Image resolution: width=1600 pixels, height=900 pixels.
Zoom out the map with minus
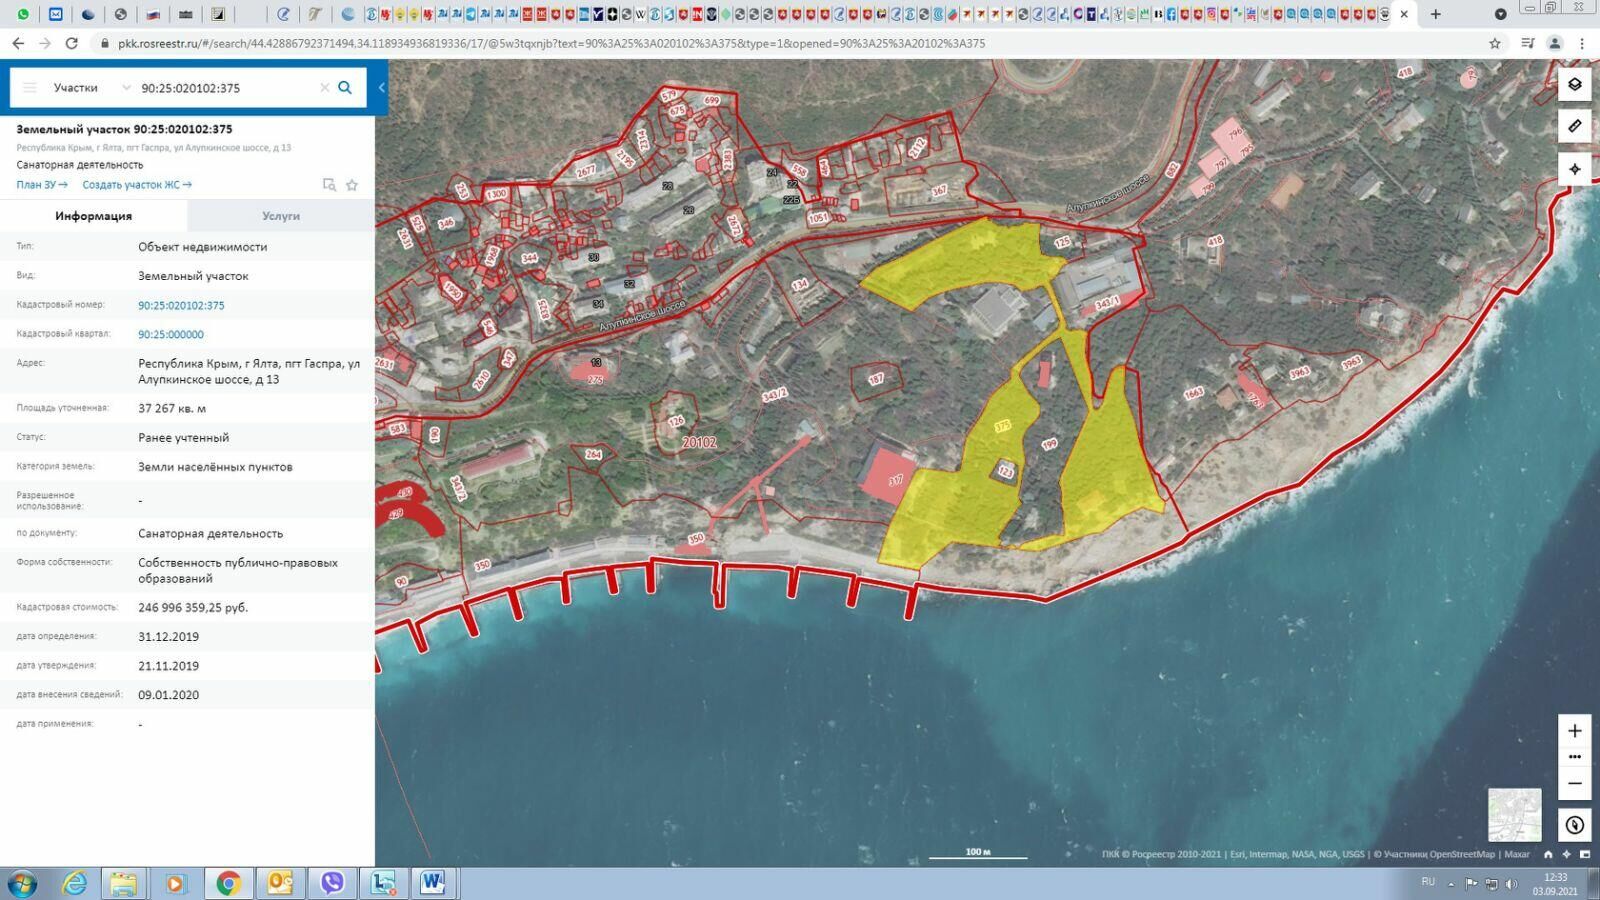(x=1574, y=783)
